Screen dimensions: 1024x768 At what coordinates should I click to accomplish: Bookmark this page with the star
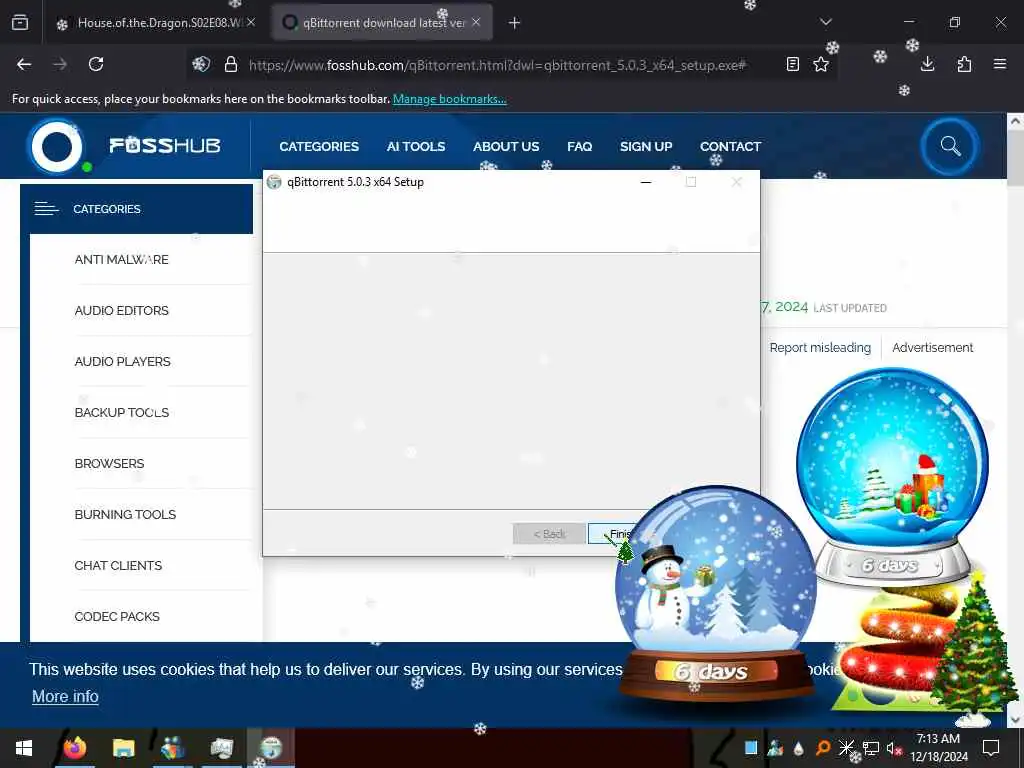821,64
